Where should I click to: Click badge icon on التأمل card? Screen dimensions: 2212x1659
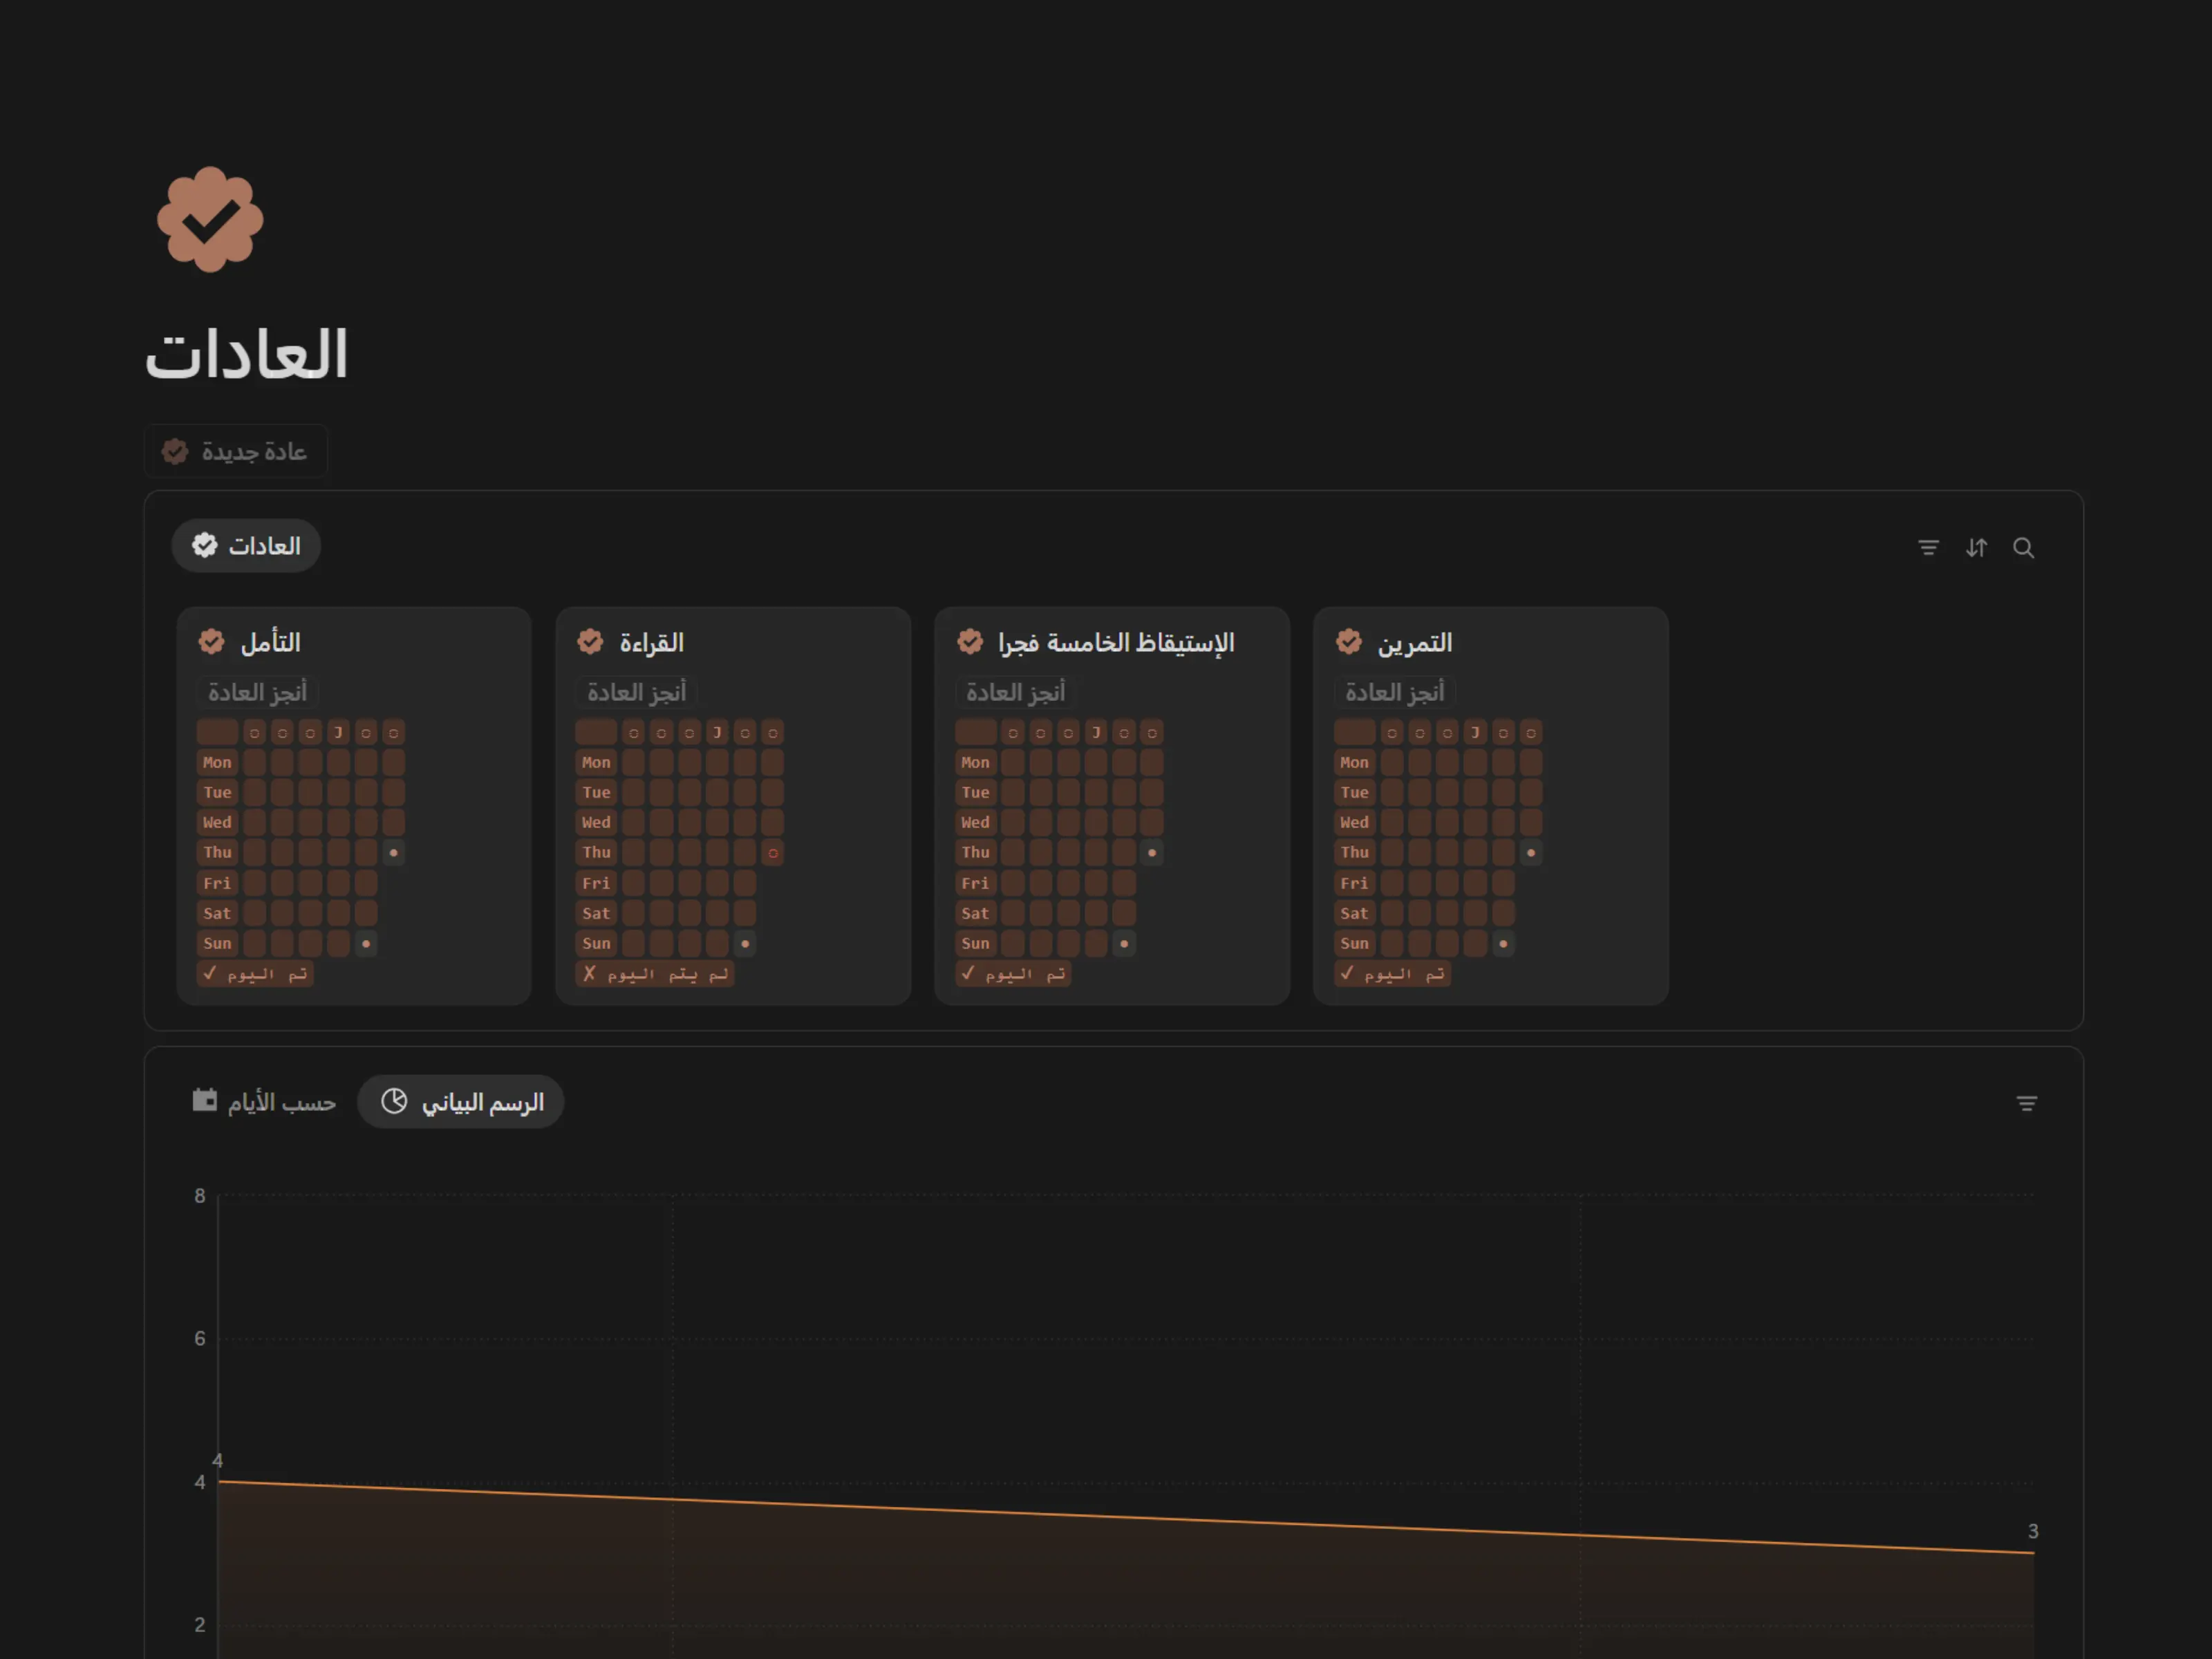(x=211, y=642)
